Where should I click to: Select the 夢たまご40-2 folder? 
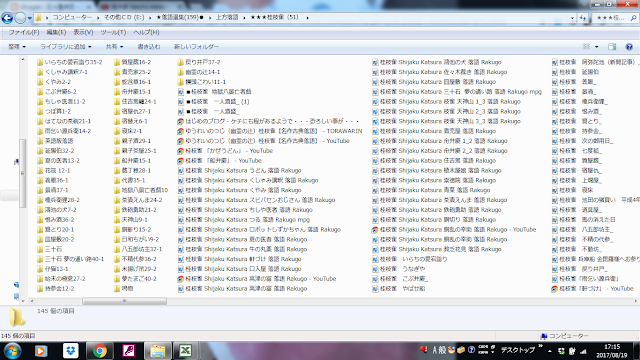click(x=135, y=279)
